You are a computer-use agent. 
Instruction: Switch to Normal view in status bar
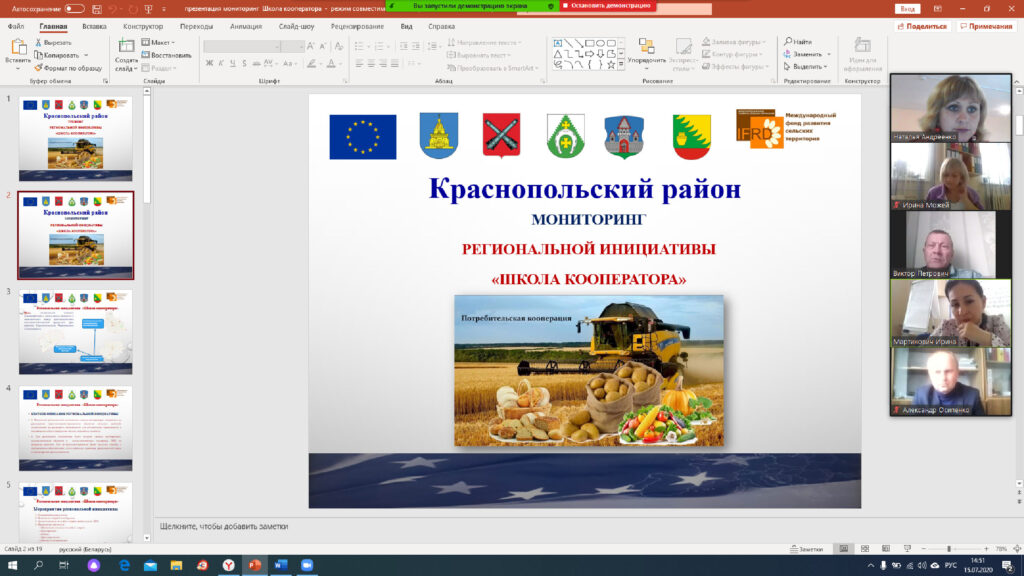[844, 549]
